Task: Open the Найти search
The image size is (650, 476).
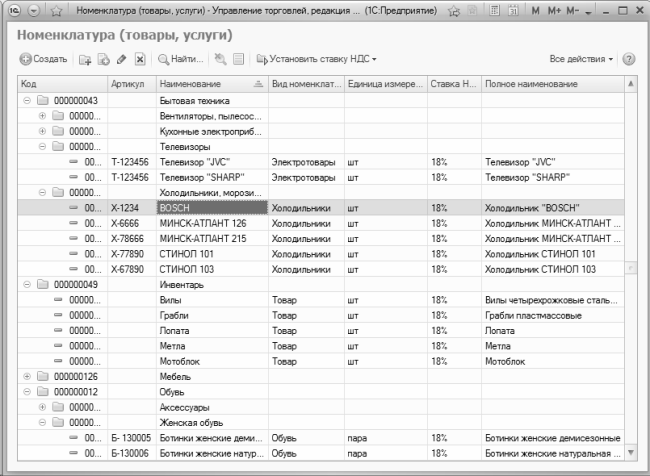Action: coord(181,59)
